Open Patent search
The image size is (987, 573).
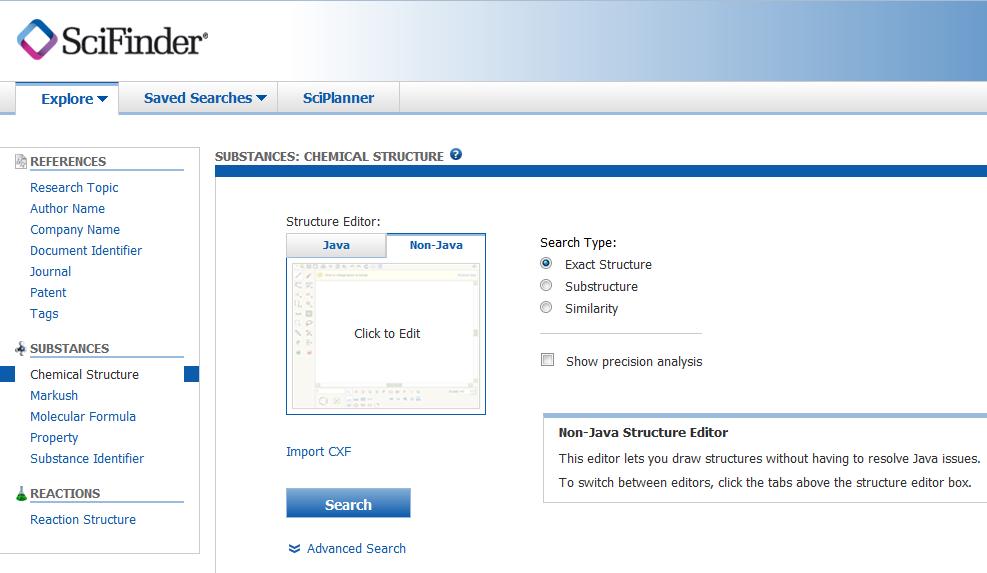coord(48,293)
